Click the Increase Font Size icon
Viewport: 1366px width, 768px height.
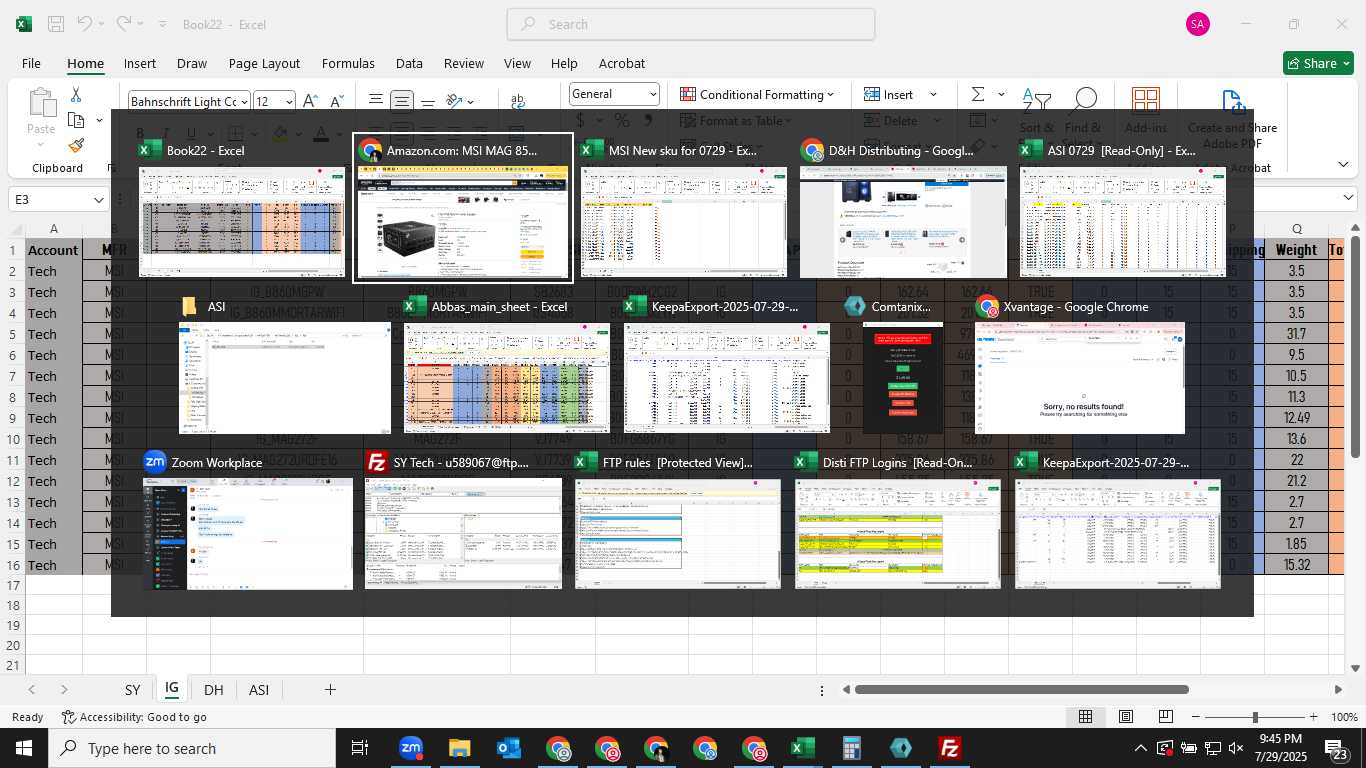coord(310,101)
